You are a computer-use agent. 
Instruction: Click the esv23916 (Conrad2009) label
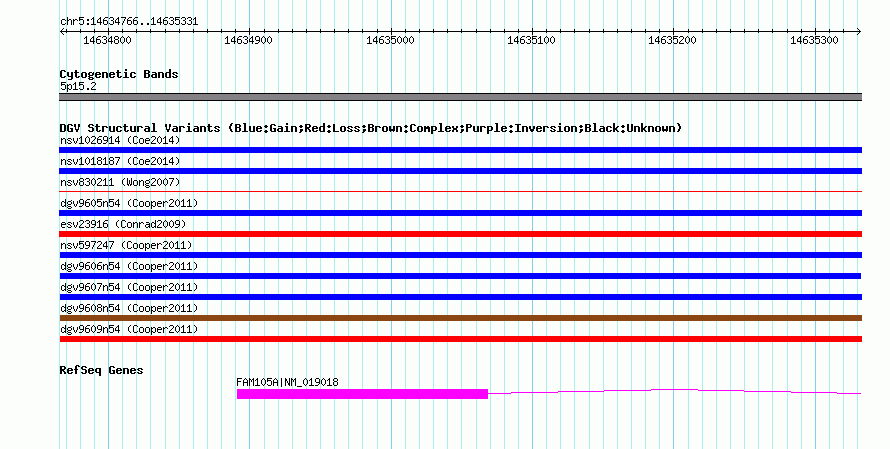[123, 224]
